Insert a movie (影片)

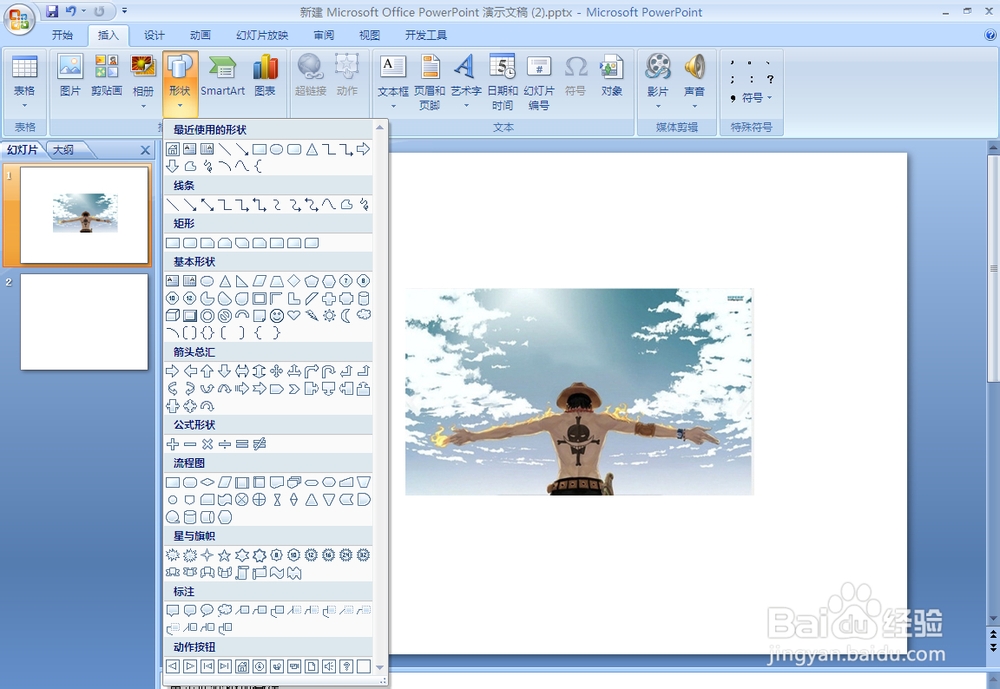click(658, 82)
